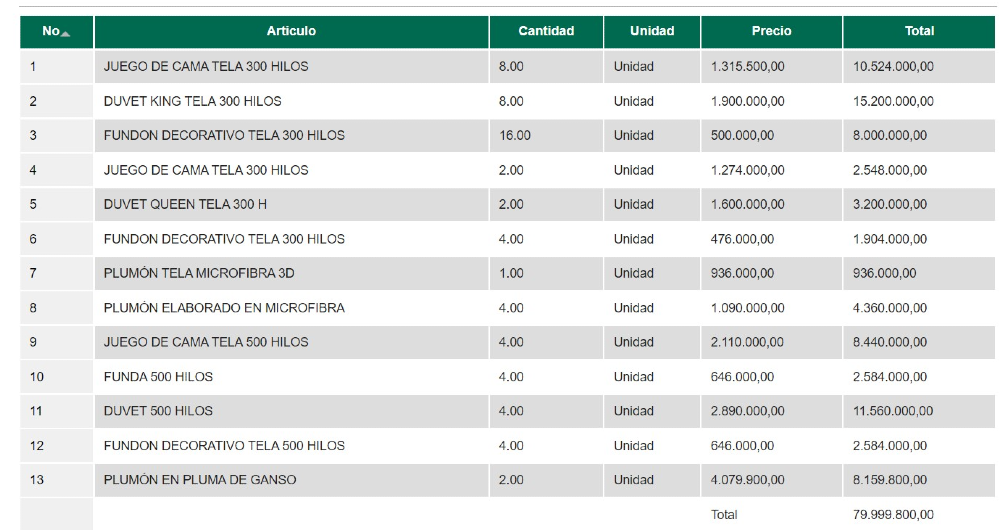Sort table by Cantidad column header
The width and height of the screenshot is (1000, 530).
[546, 31]
